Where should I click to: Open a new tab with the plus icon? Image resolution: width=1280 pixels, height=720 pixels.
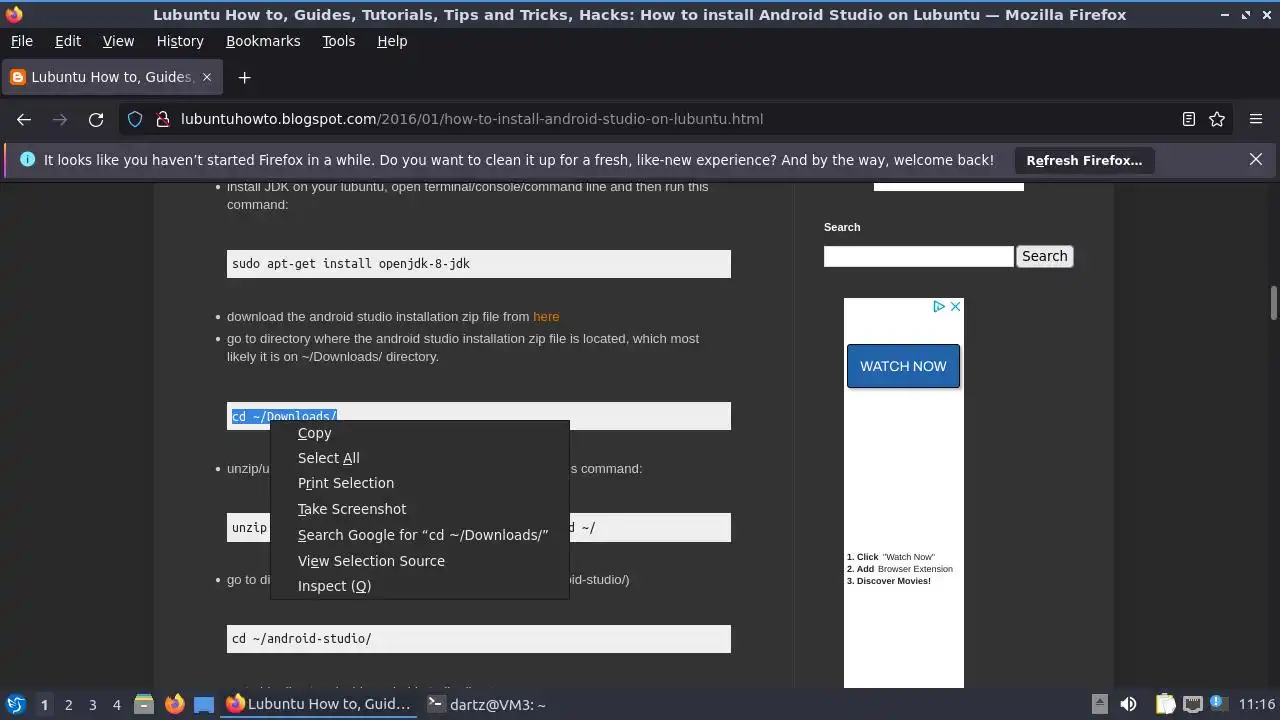pos(244,77)
